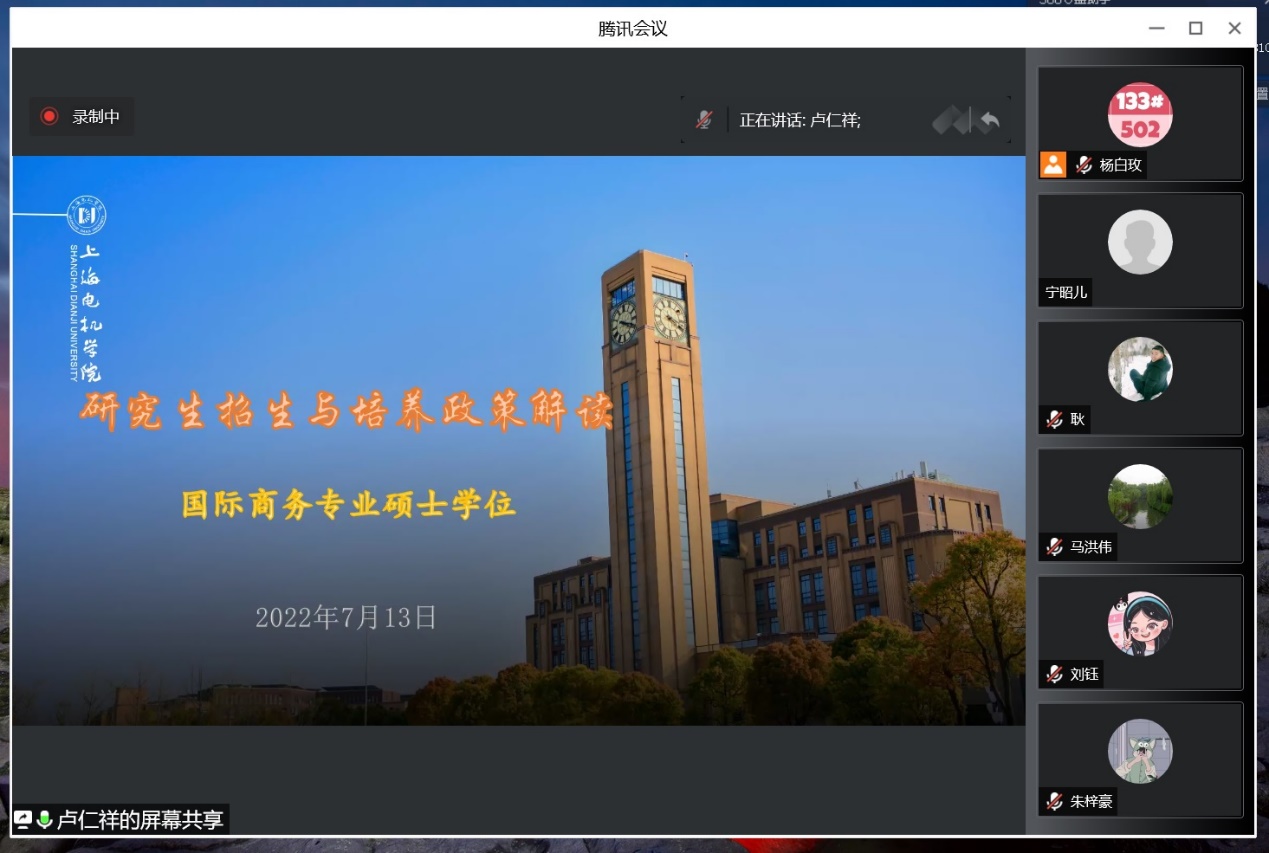Click the reply arrow icon in top bar
This screenshot has width=1269, height=853.
pos(989,121)
